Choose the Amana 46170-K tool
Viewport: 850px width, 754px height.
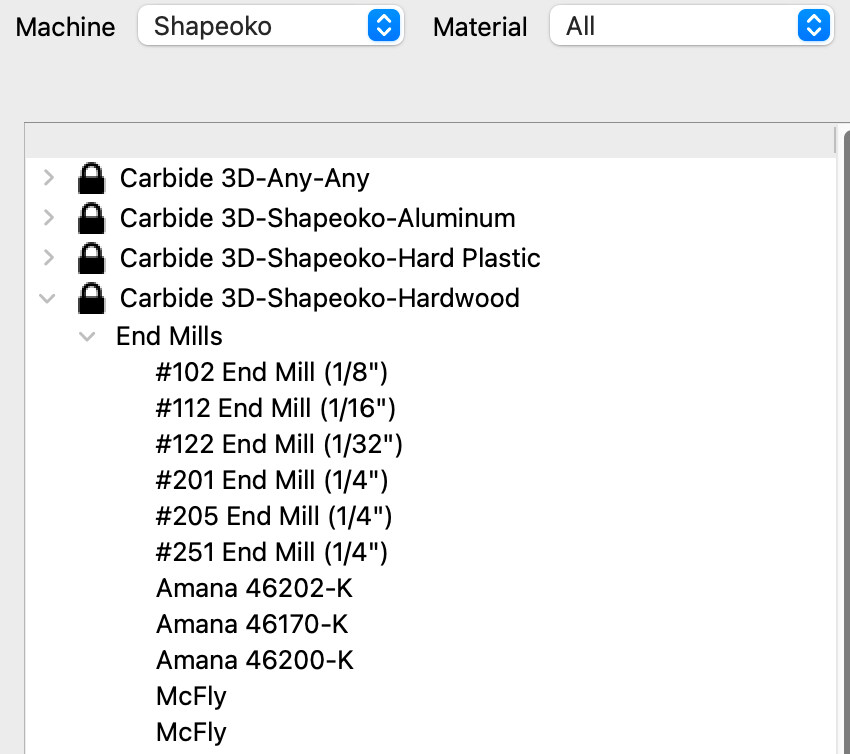(252, 624)
